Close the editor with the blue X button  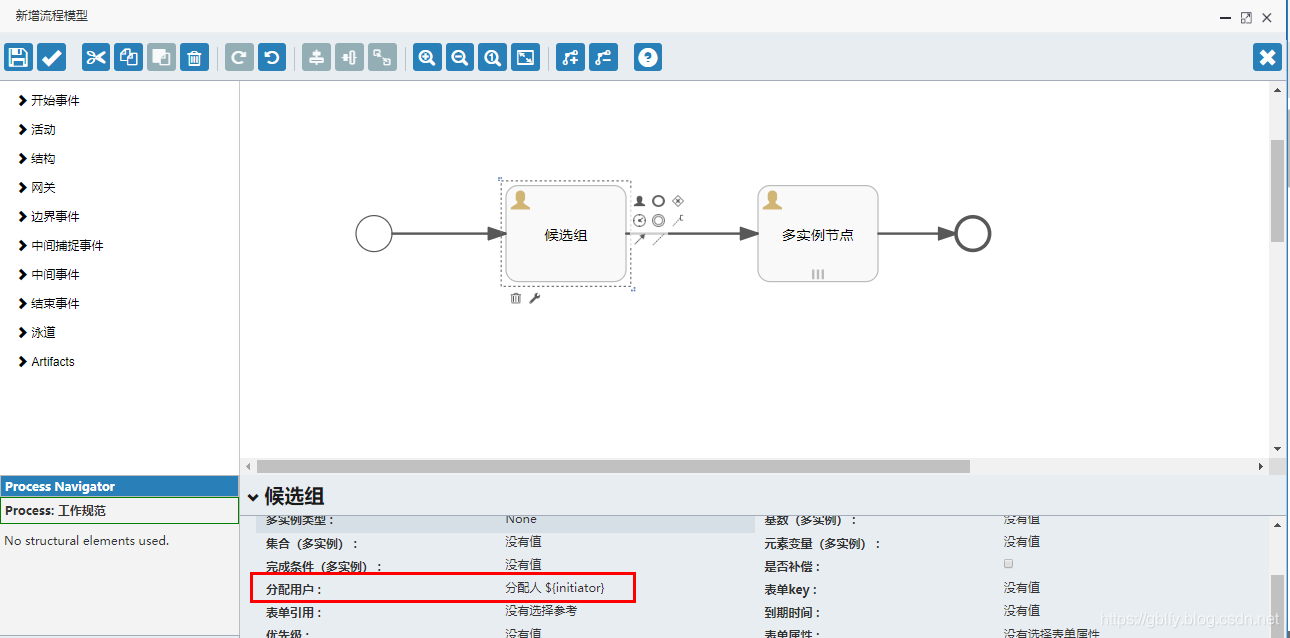tap(1268, 57)
